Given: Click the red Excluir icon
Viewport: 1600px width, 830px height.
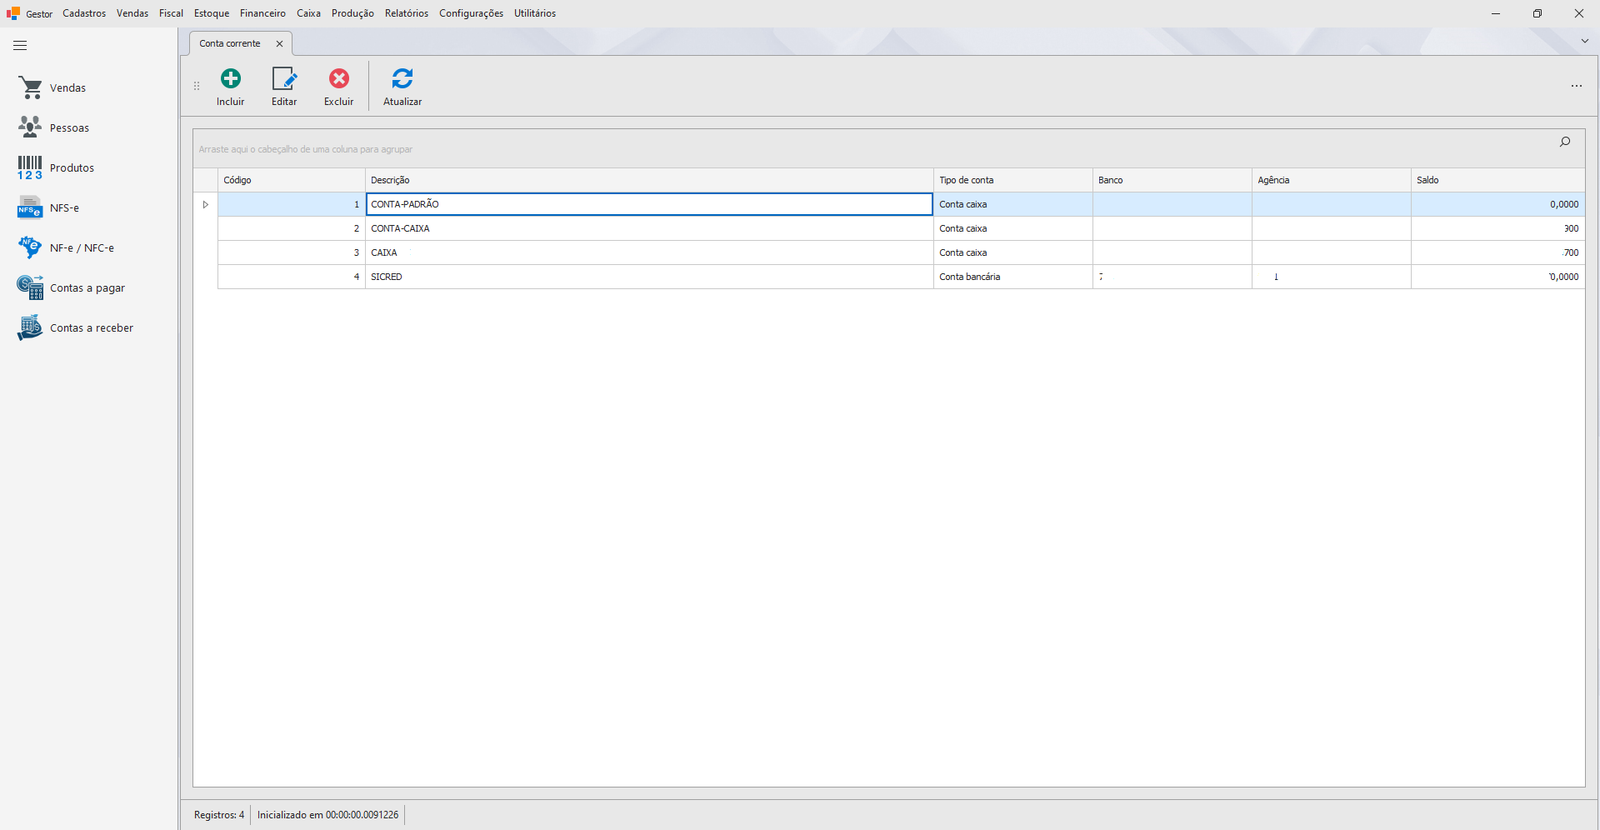Looking at the screenshot, I should [x=339, y=78].
